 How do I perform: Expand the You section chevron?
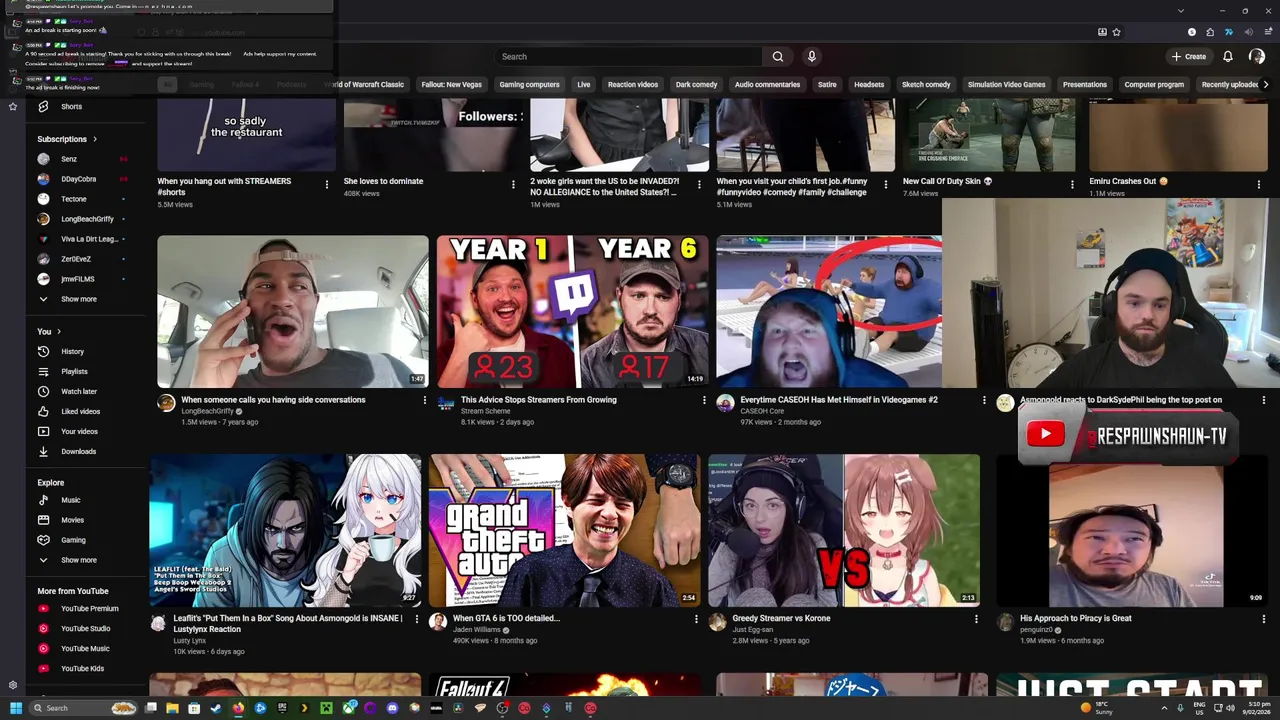[x=59, y=331]
